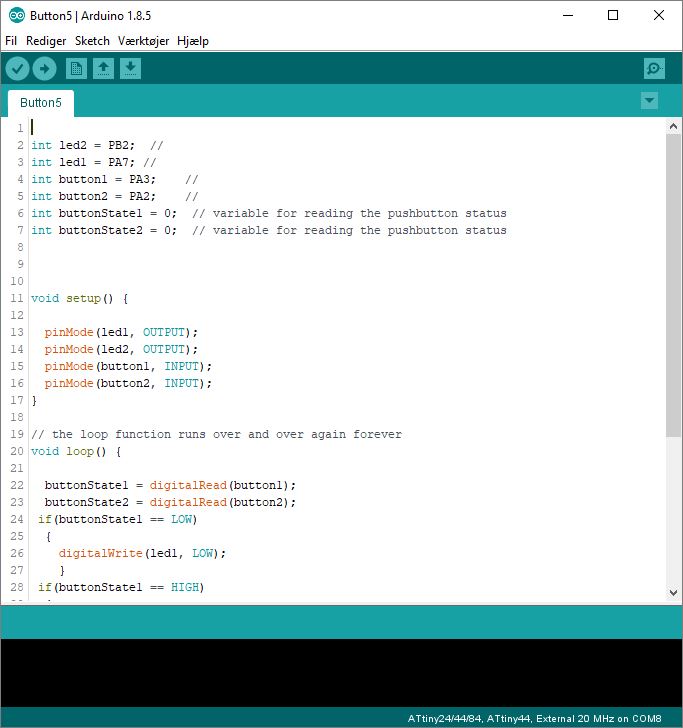The width and height of the screenshot is (683, 728).
Task: Click closing brace on line 17
Action: [x=34, y=400]
